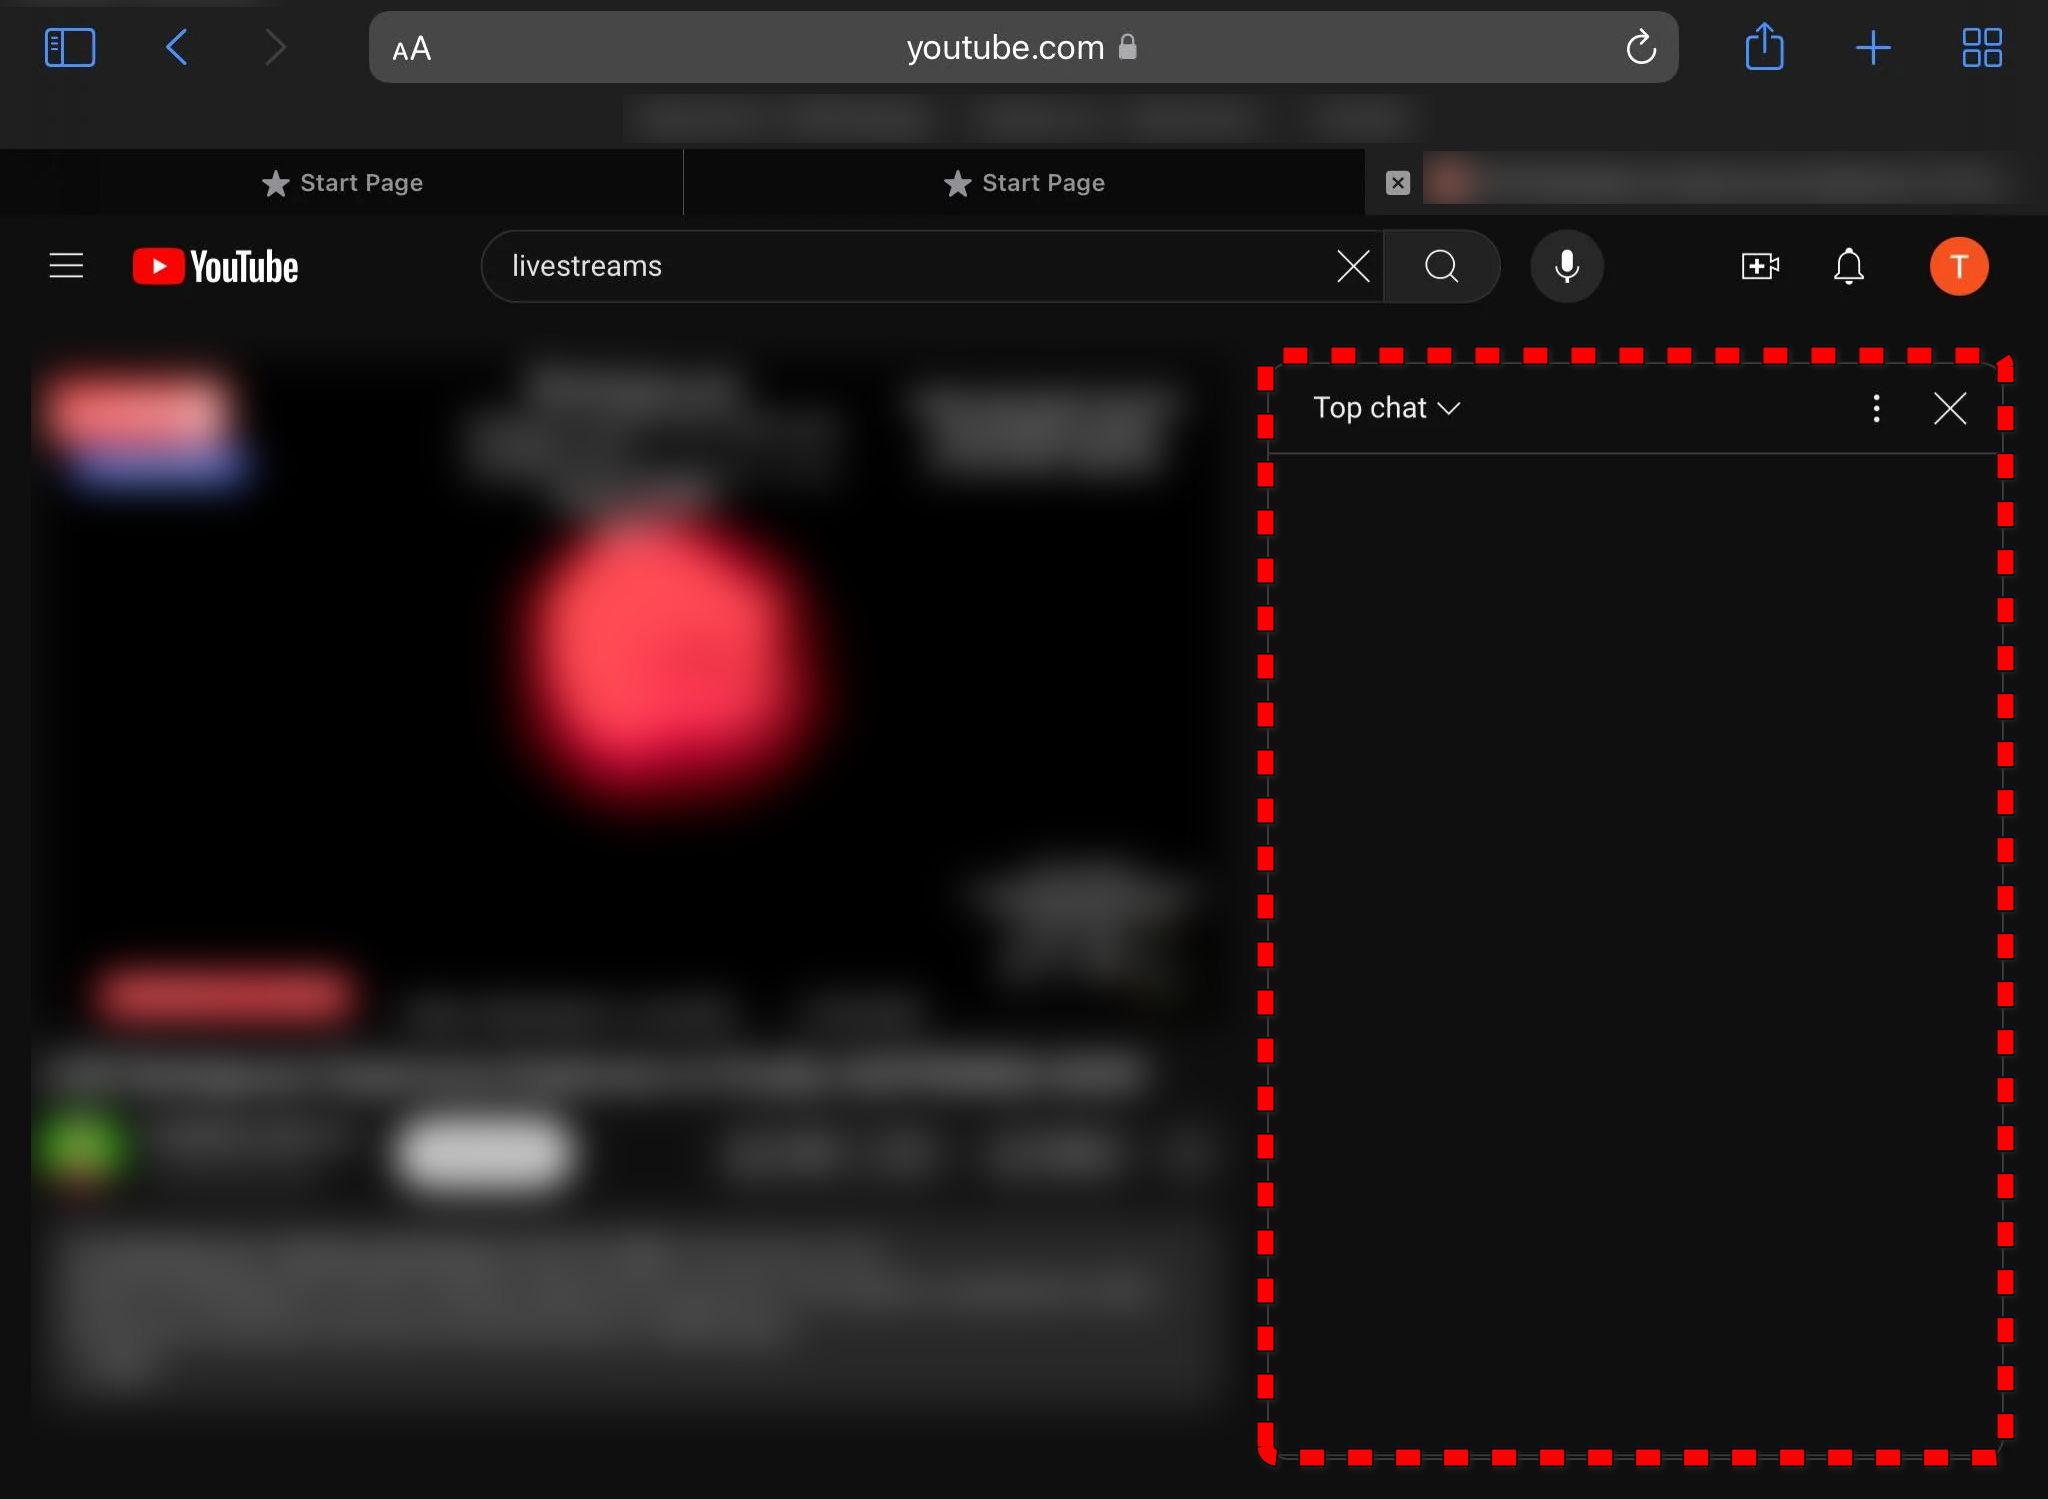Open a new tab with the plus

coord(1873,46)
